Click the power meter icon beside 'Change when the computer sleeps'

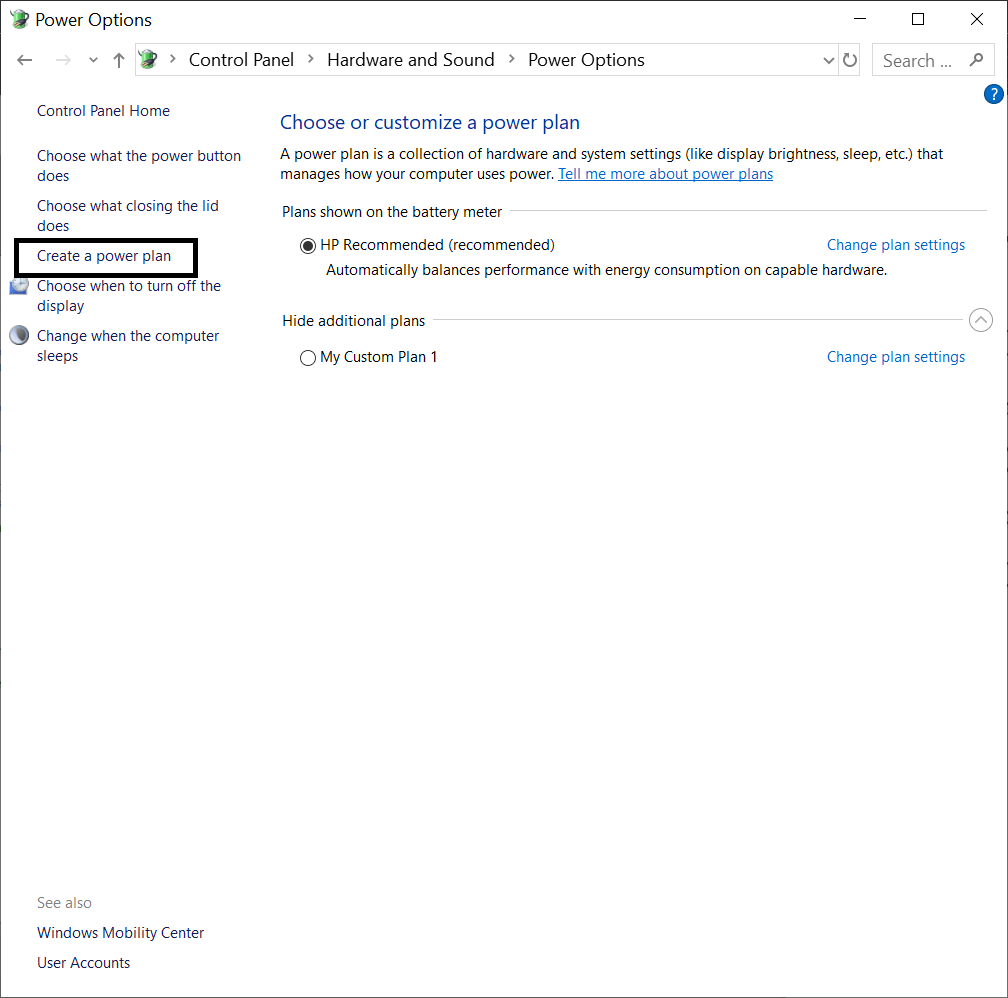click(19, 335)
